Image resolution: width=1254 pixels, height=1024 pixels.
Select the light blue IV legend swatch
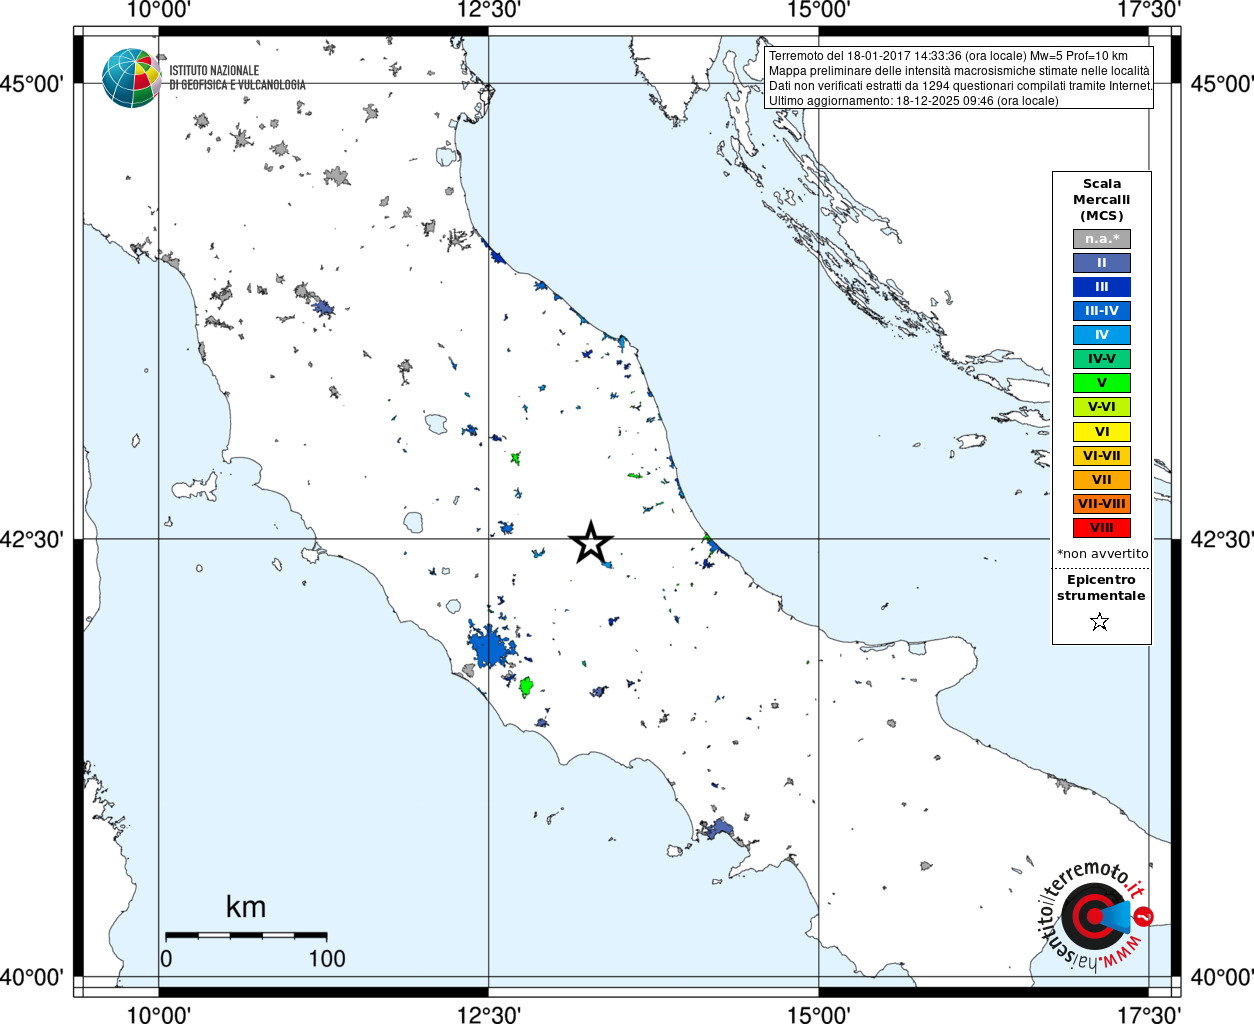(1102, 335)
